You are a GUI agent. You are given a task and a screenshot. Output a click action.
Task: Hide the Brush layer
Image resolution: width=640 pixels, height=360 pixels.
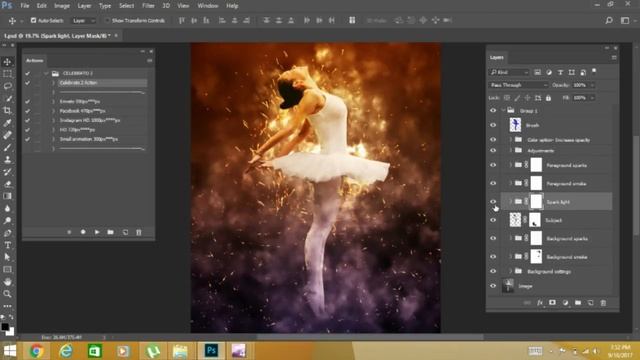tap(493, 125)
